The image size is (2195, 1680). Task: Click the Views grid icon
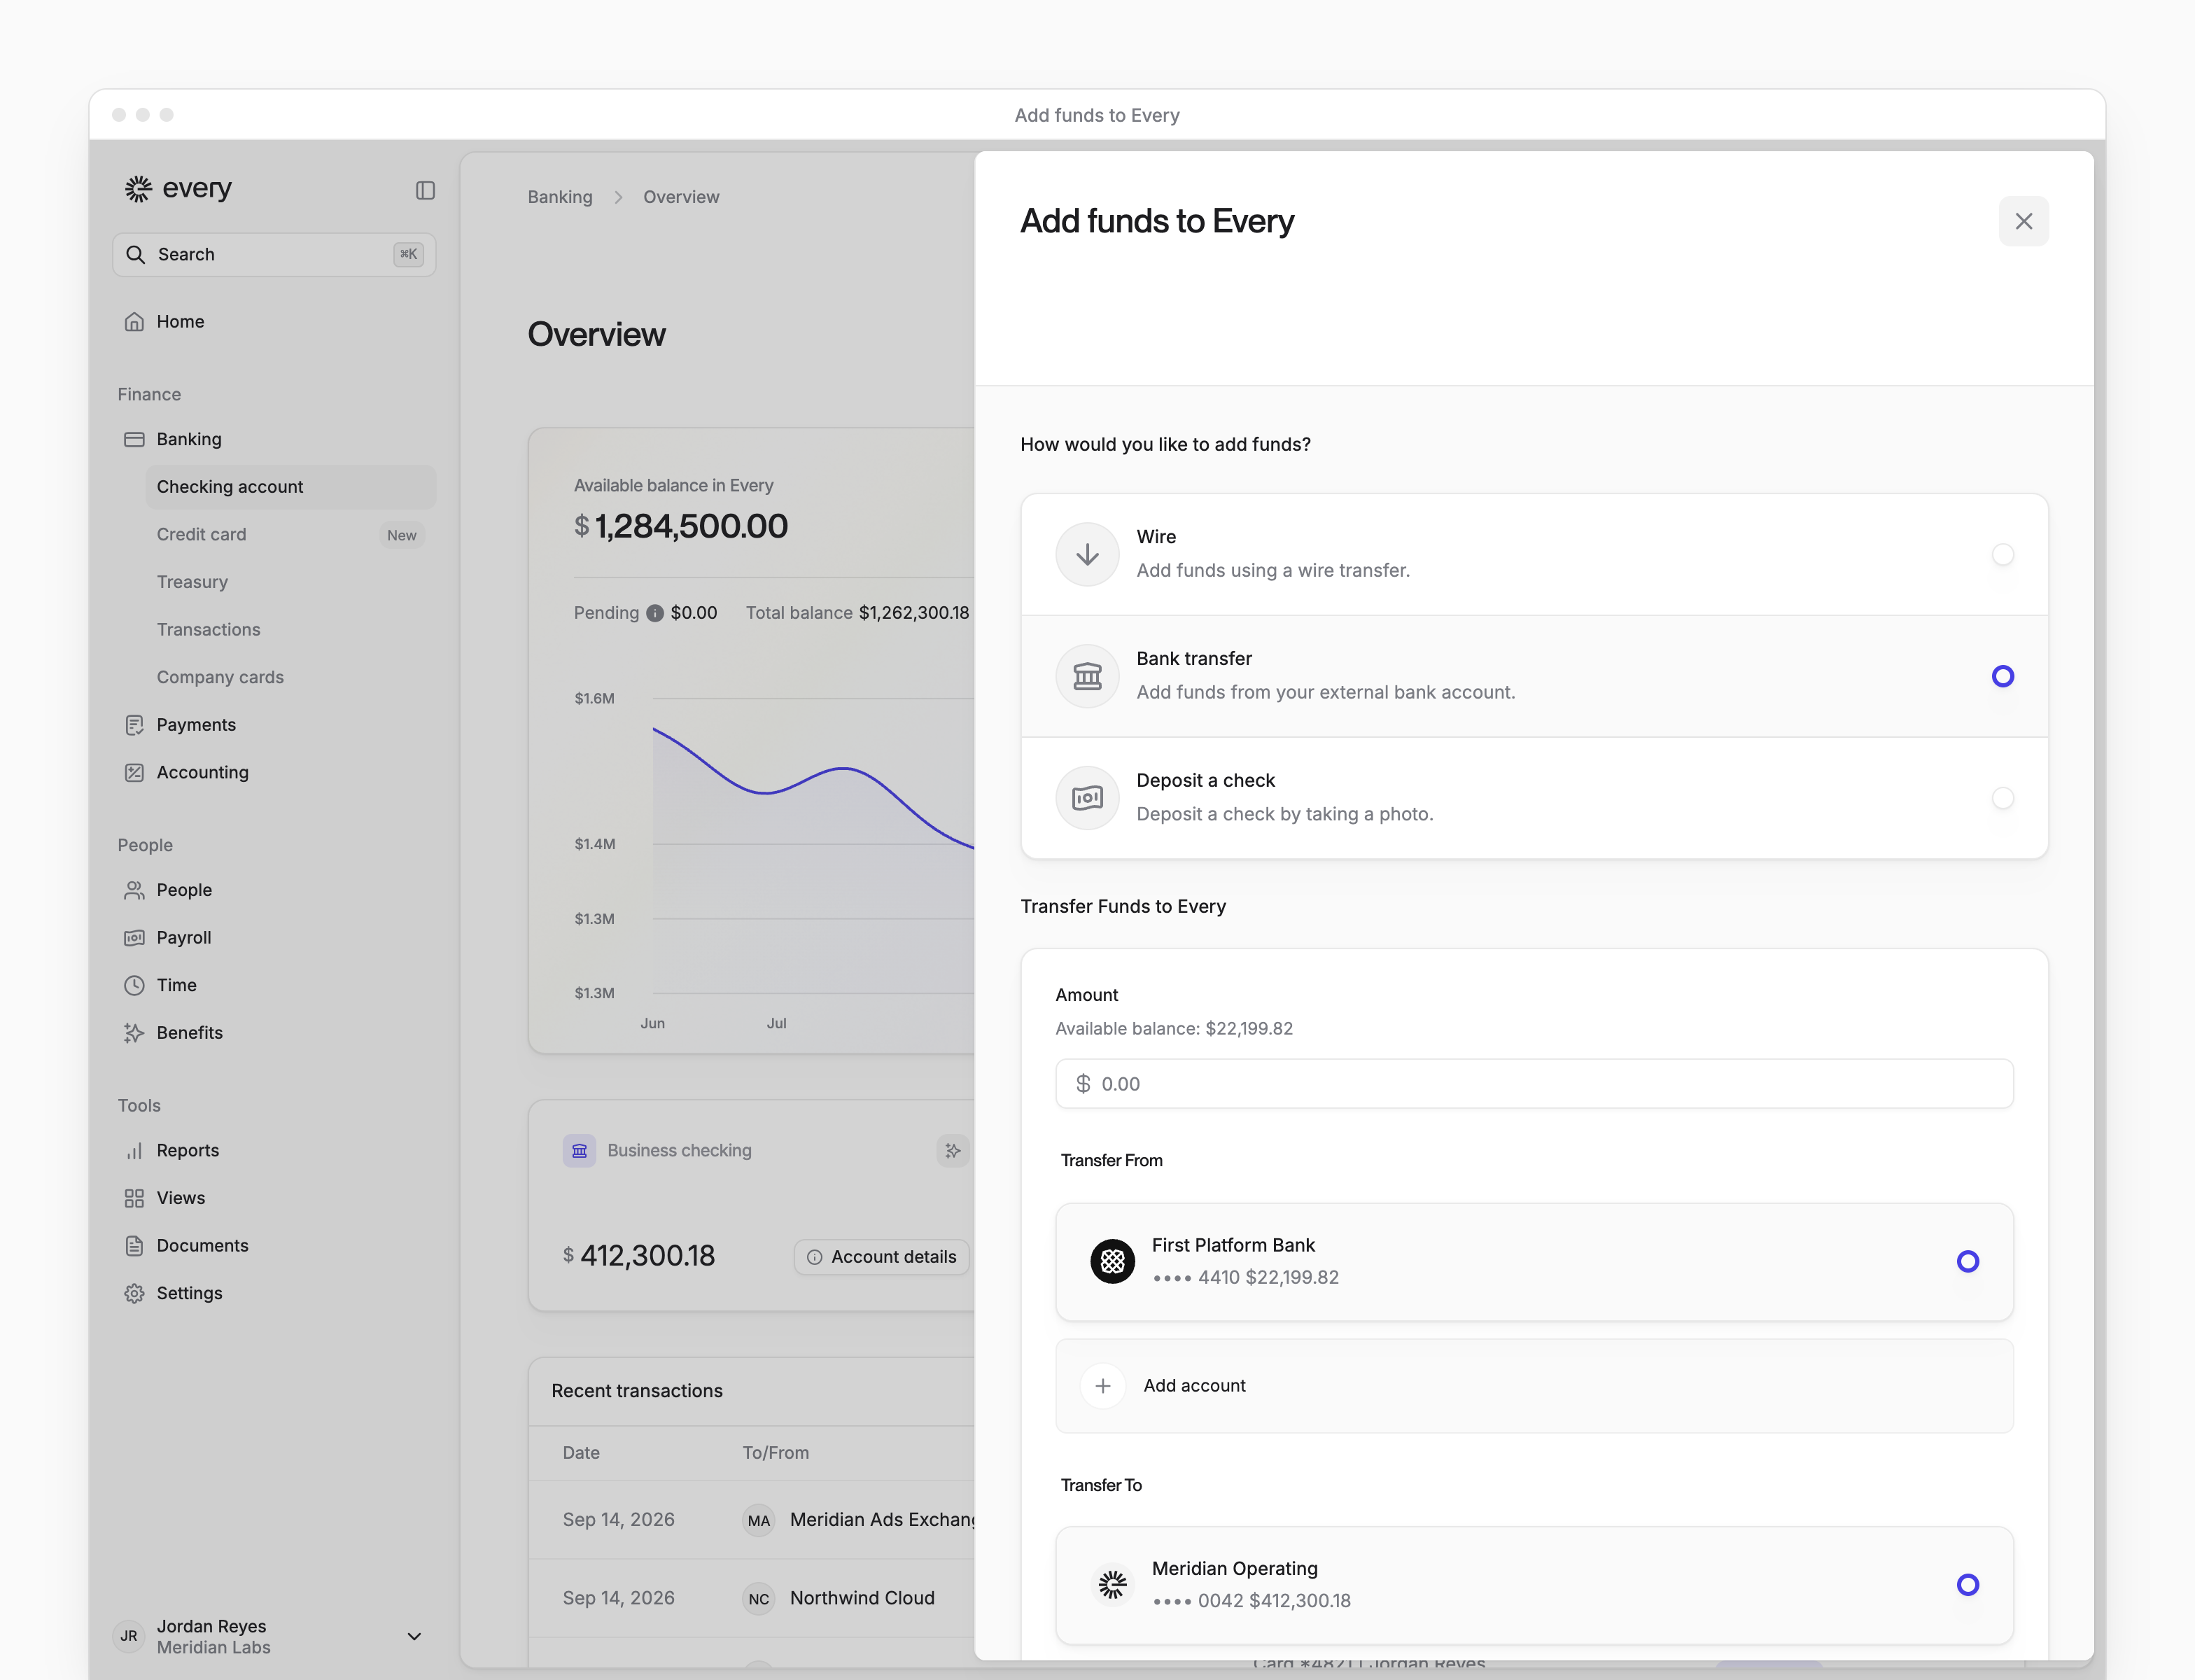point(134,1198)
